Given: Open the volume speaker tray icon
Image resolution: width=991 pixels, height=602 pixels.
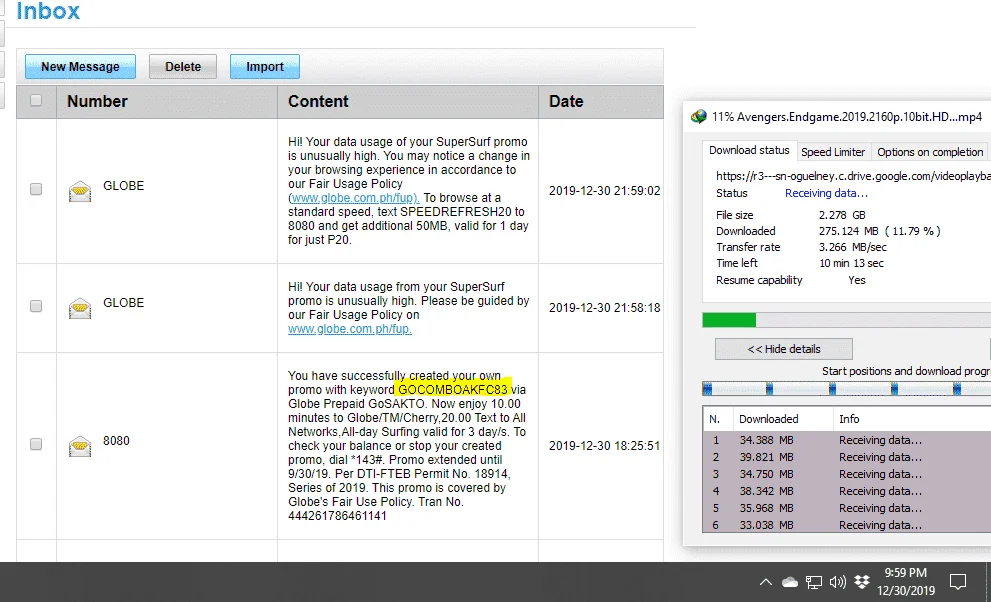Looking at the screenshot, I should (x=837, y=582).
